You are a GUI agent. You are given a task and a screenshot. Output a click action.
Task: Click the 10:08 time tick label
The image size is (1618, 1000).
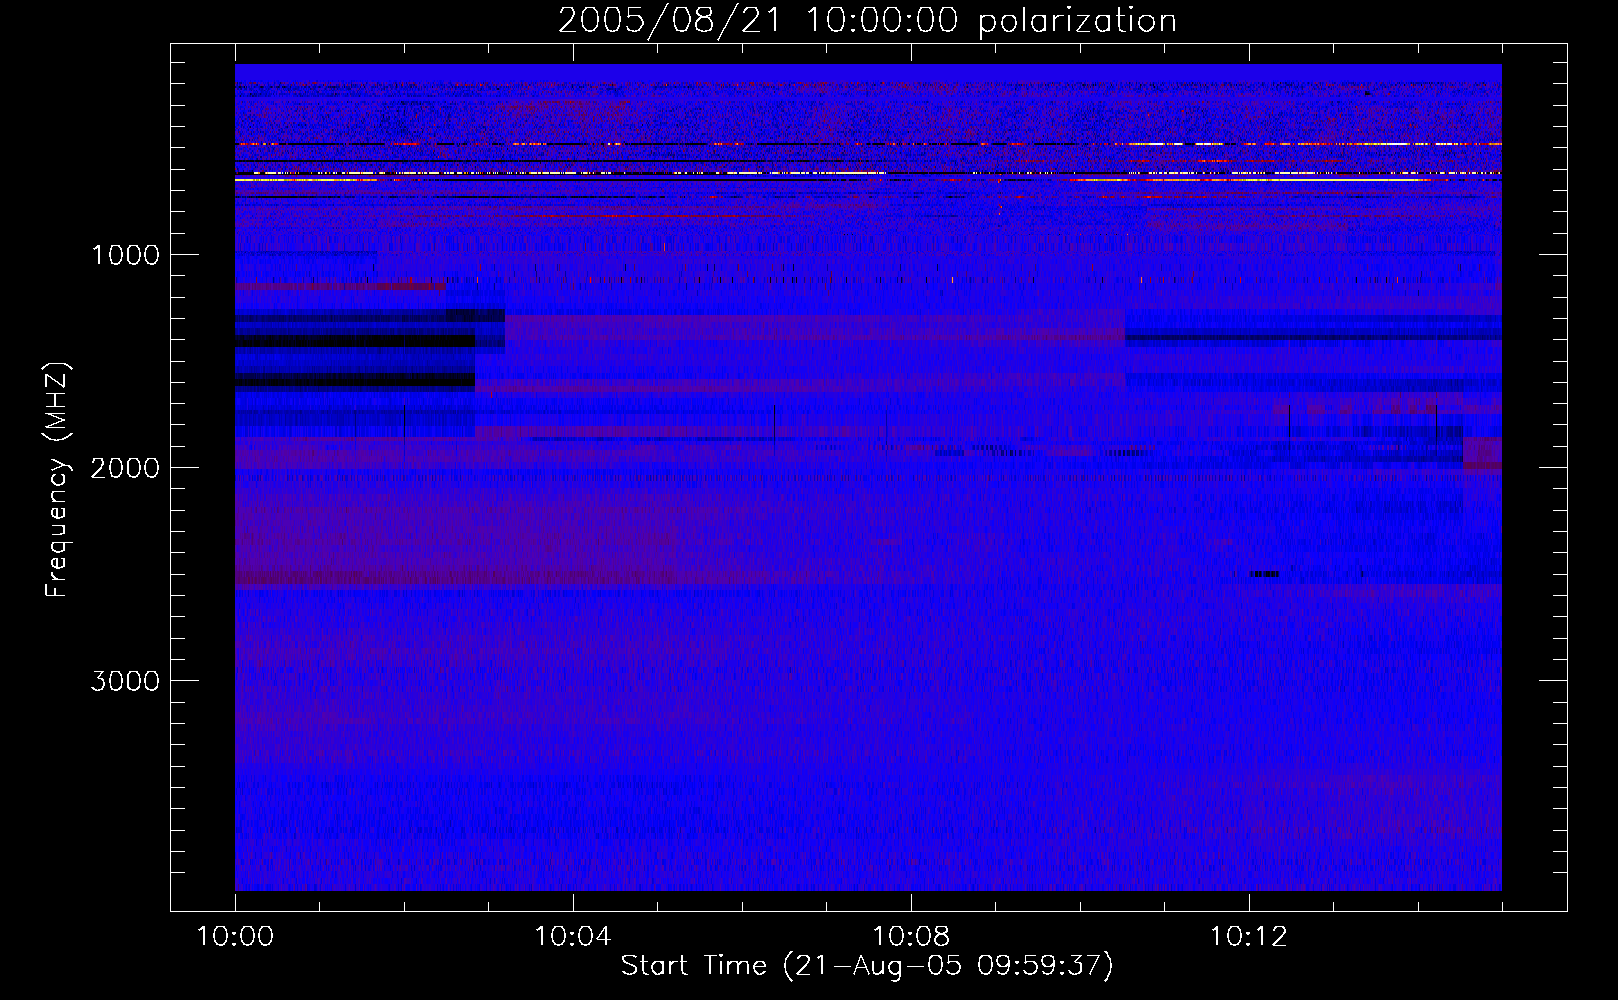(911, 937)
